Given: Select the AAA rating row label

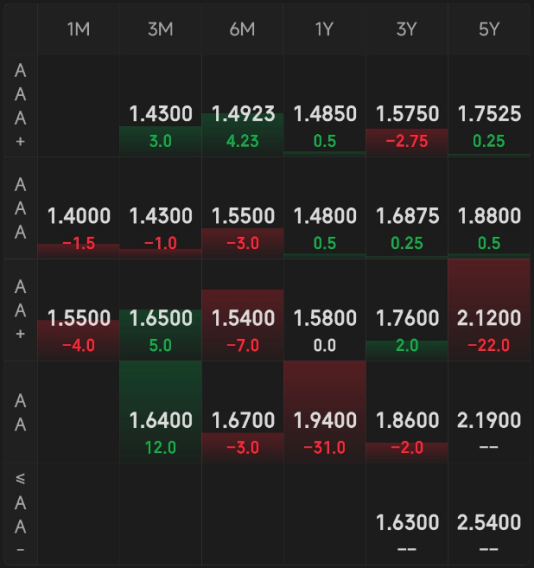Looking at the screenshot, I should tap(20, 208).
